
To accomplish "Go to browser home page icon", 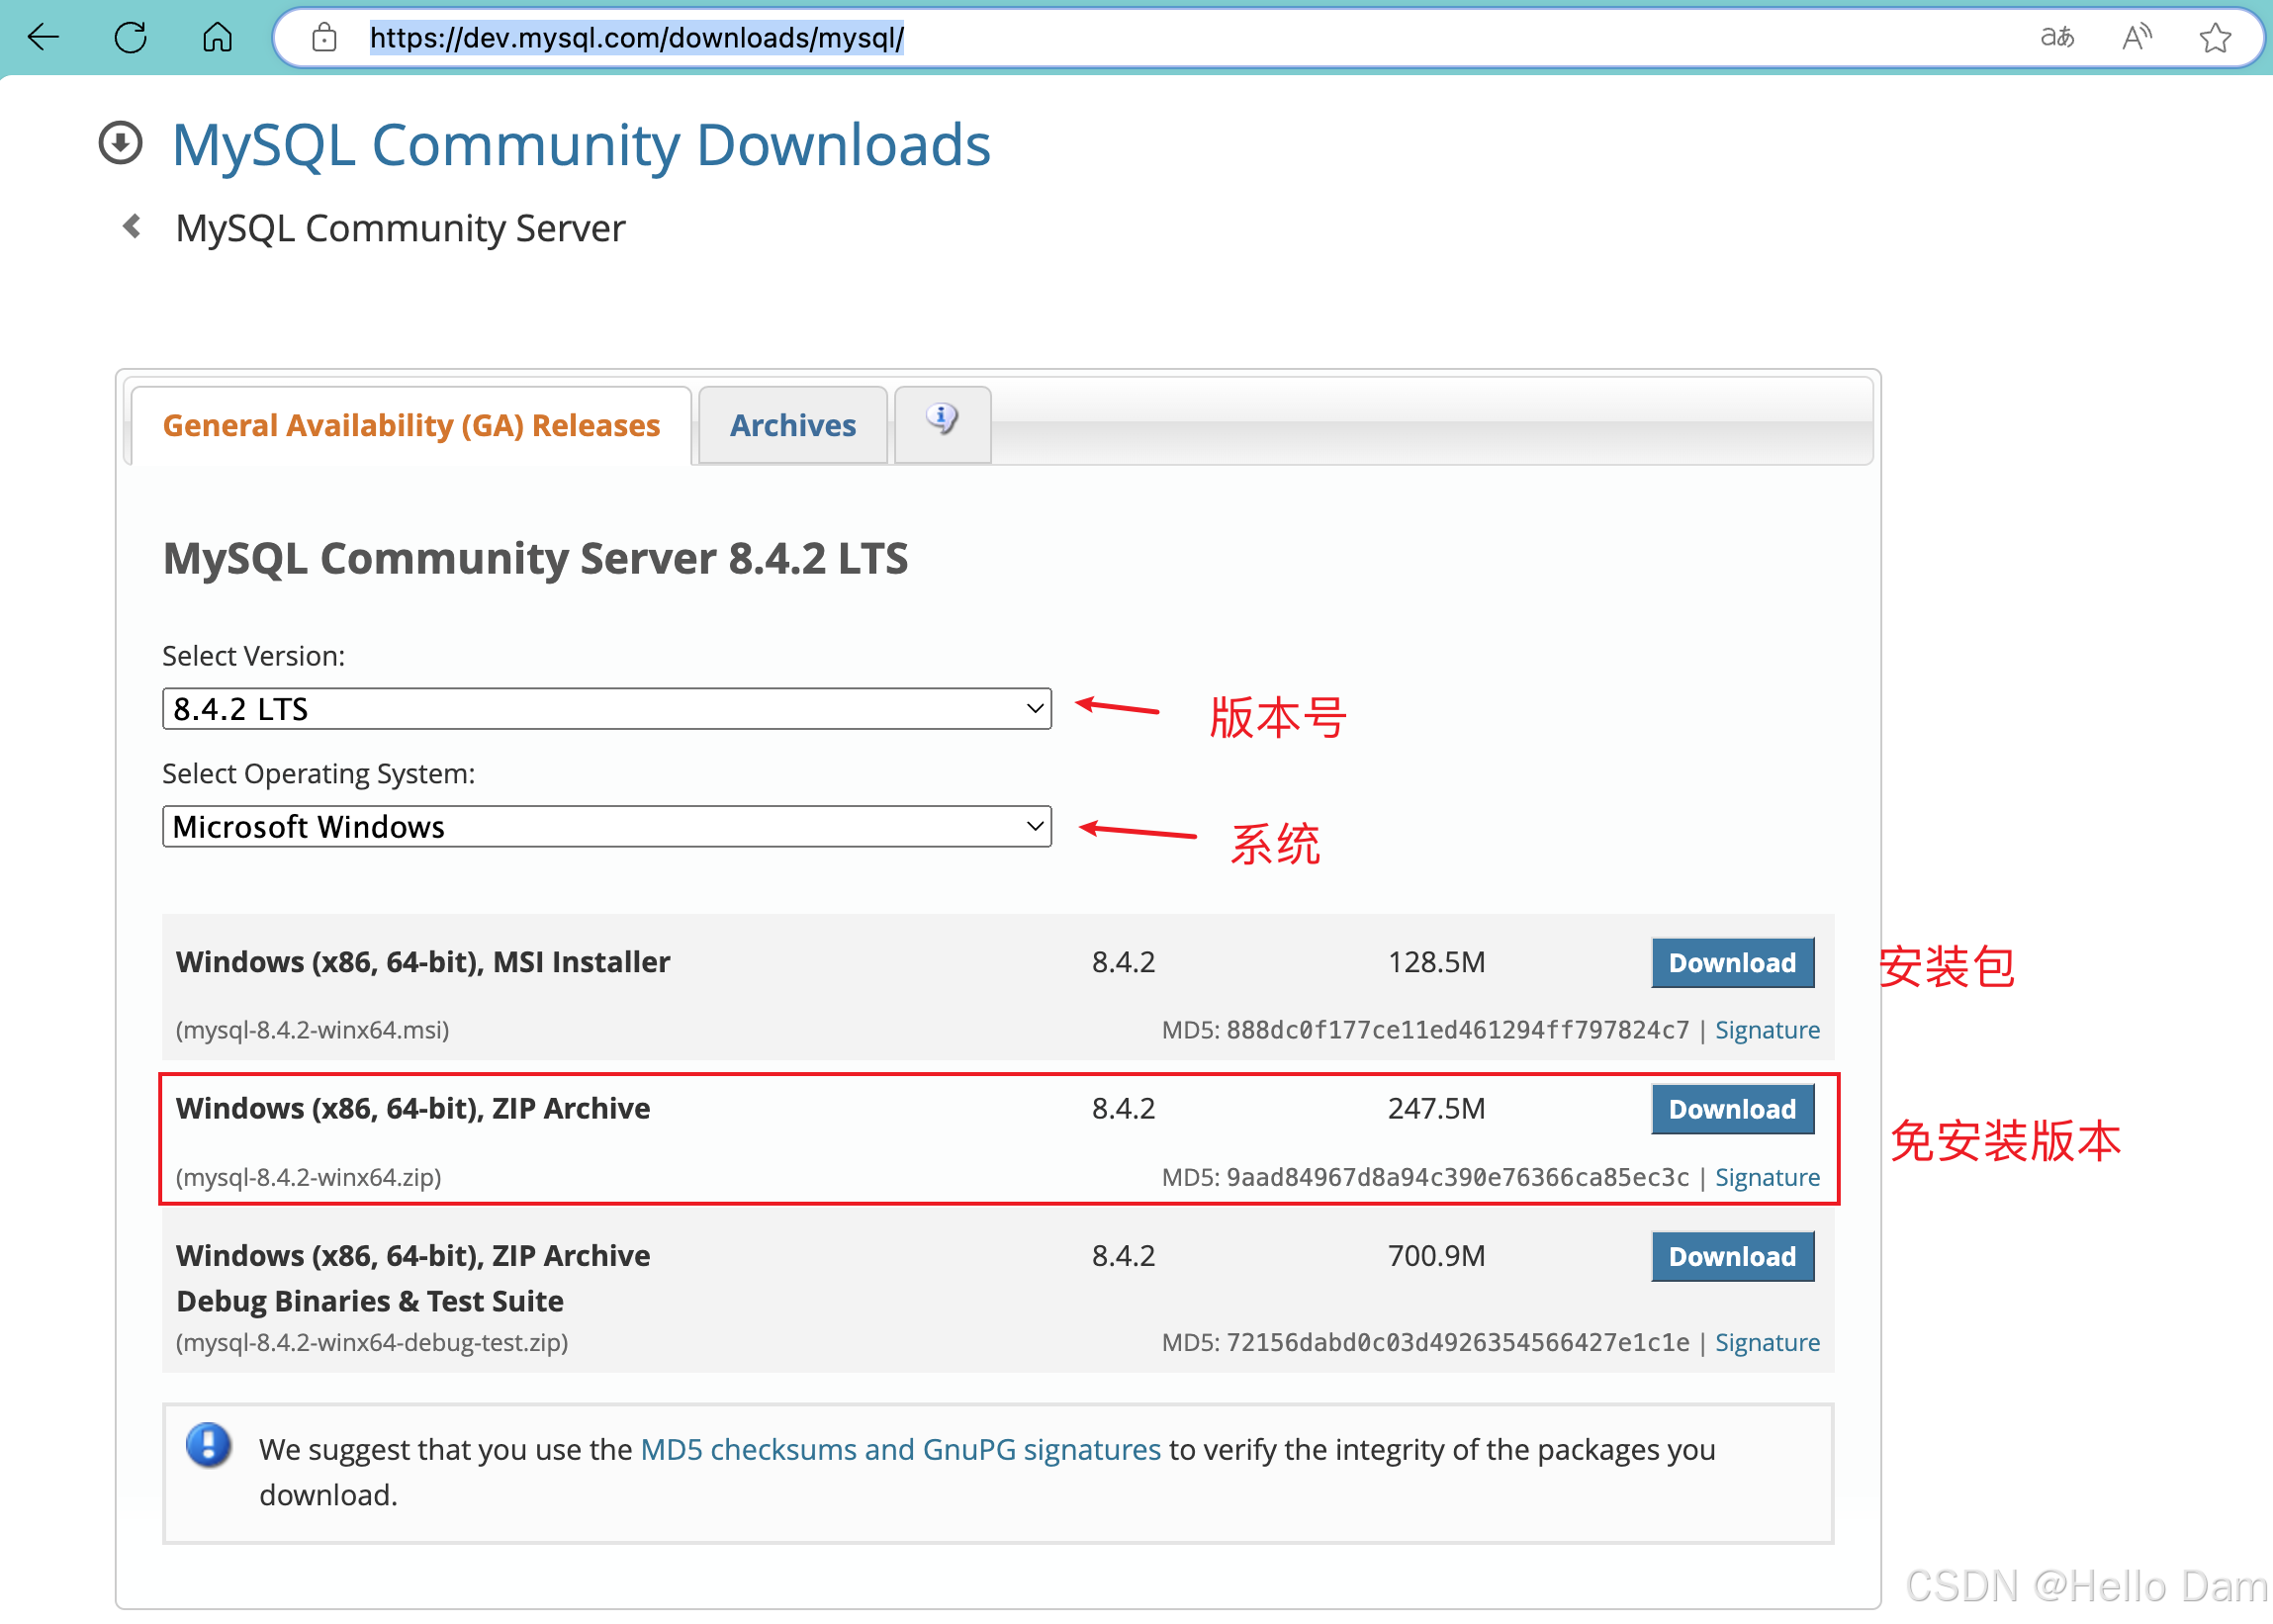I will coord(217,38).
